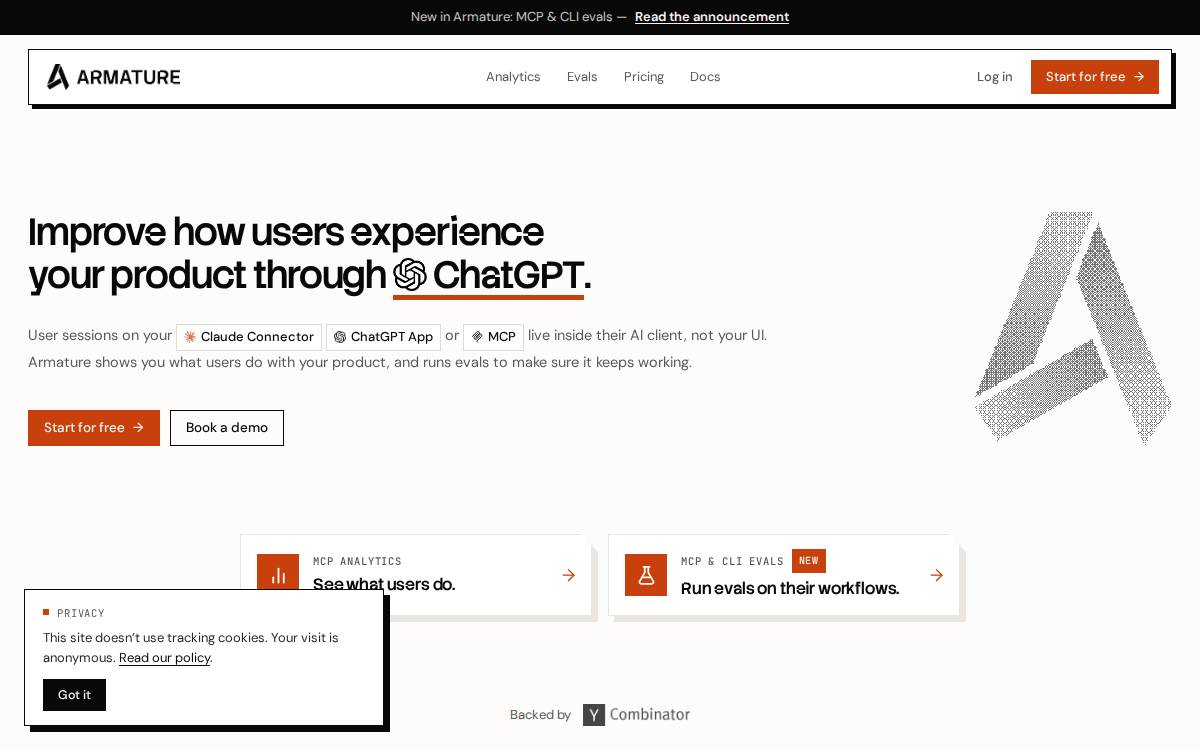Click Start for free in the navbar
1200x750 pixels.
(1095, 77)
